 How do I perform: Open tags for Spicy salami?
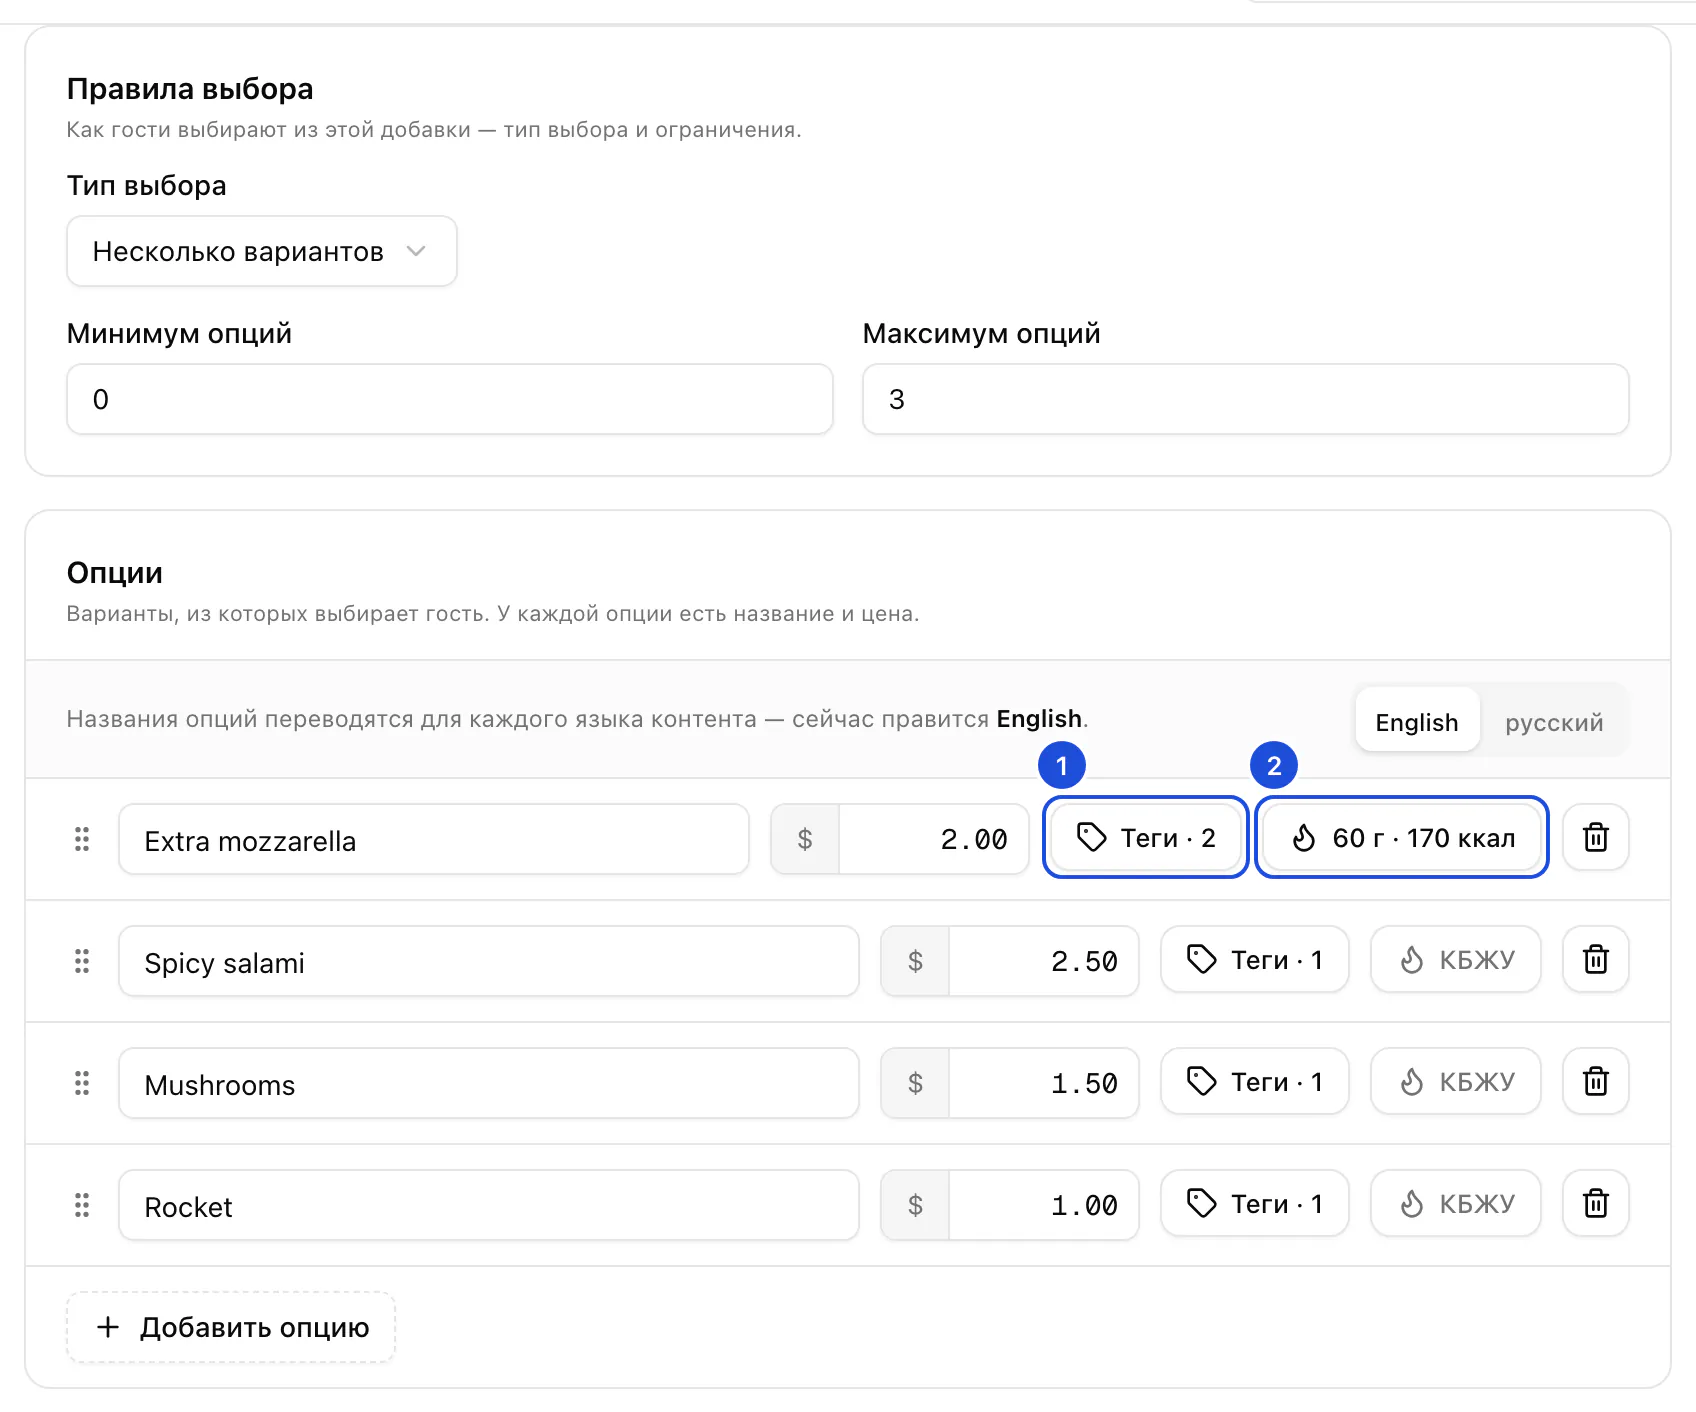coord(1255,959)
